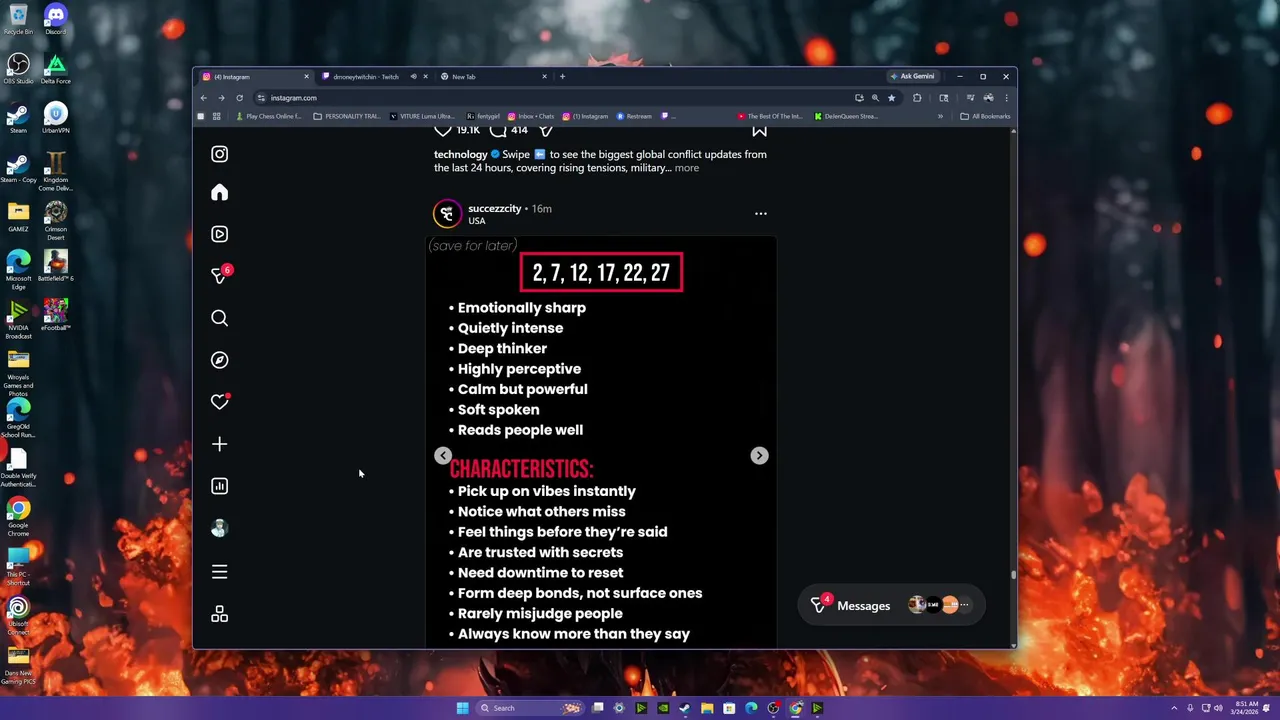Screen dimensions: 1280x720
Task: Select the (4) Instagram browser tab
Action: click(x=254, y=77)
